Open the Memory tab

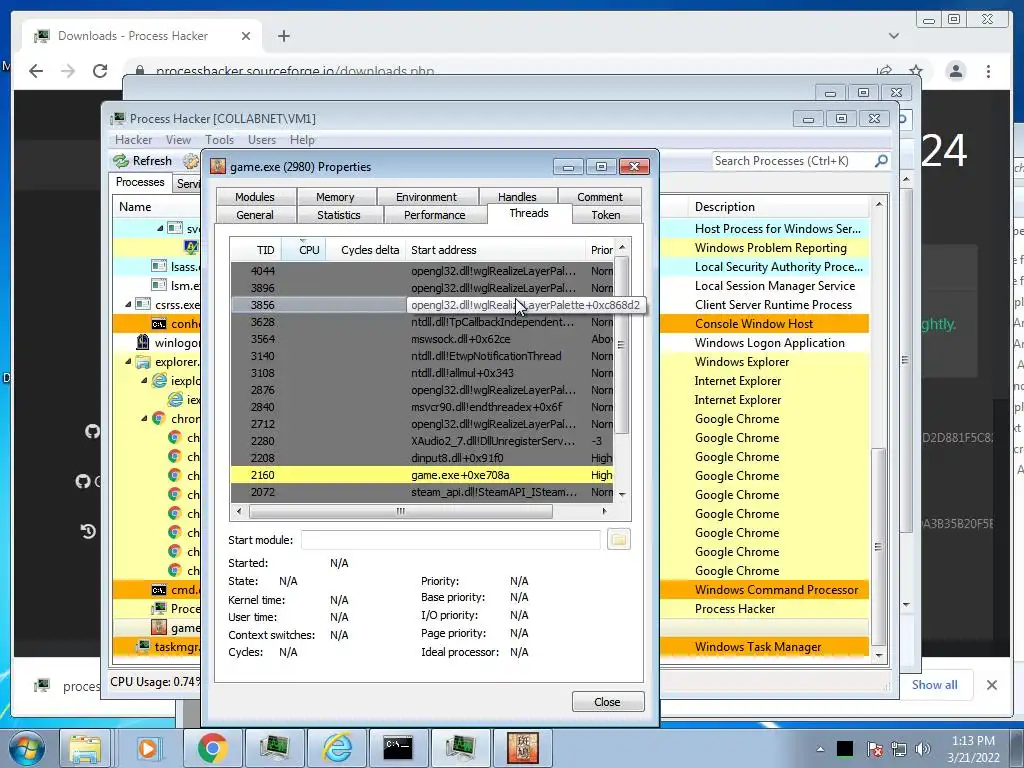[x=335, y=197]
